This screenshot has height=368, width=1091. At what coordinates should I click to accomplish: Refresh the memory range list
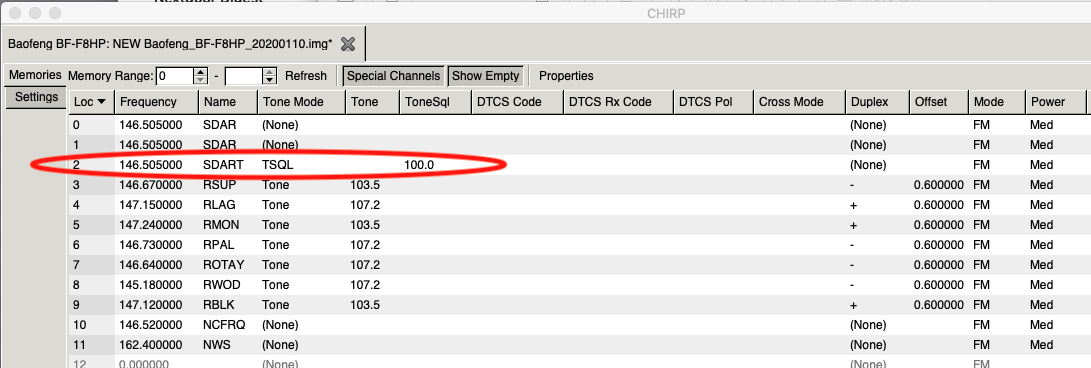[x=305, y=76]
